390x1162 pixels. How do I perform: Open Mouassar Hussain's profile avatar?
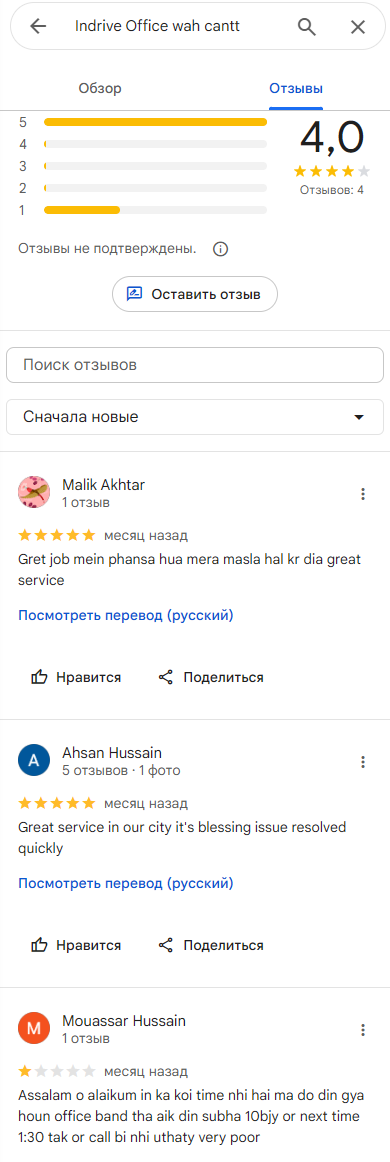tap(33, 1029)
